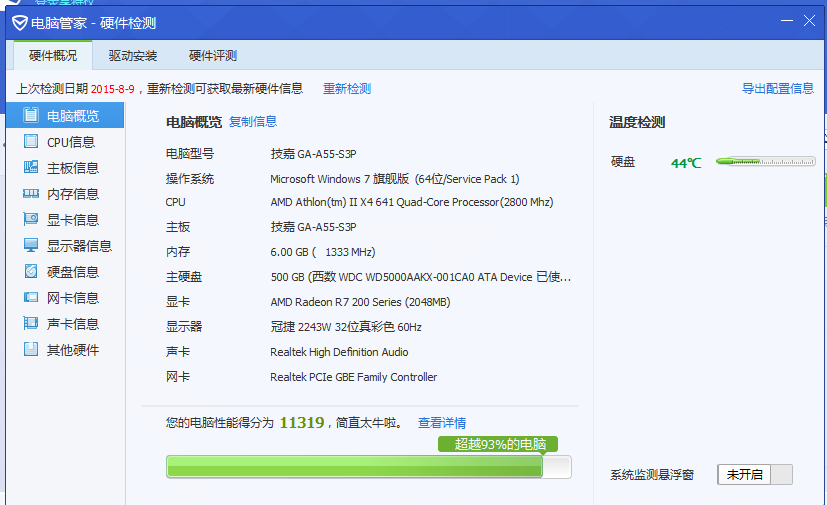Click the 显示器信息 monitor icon

pos(31,245)
